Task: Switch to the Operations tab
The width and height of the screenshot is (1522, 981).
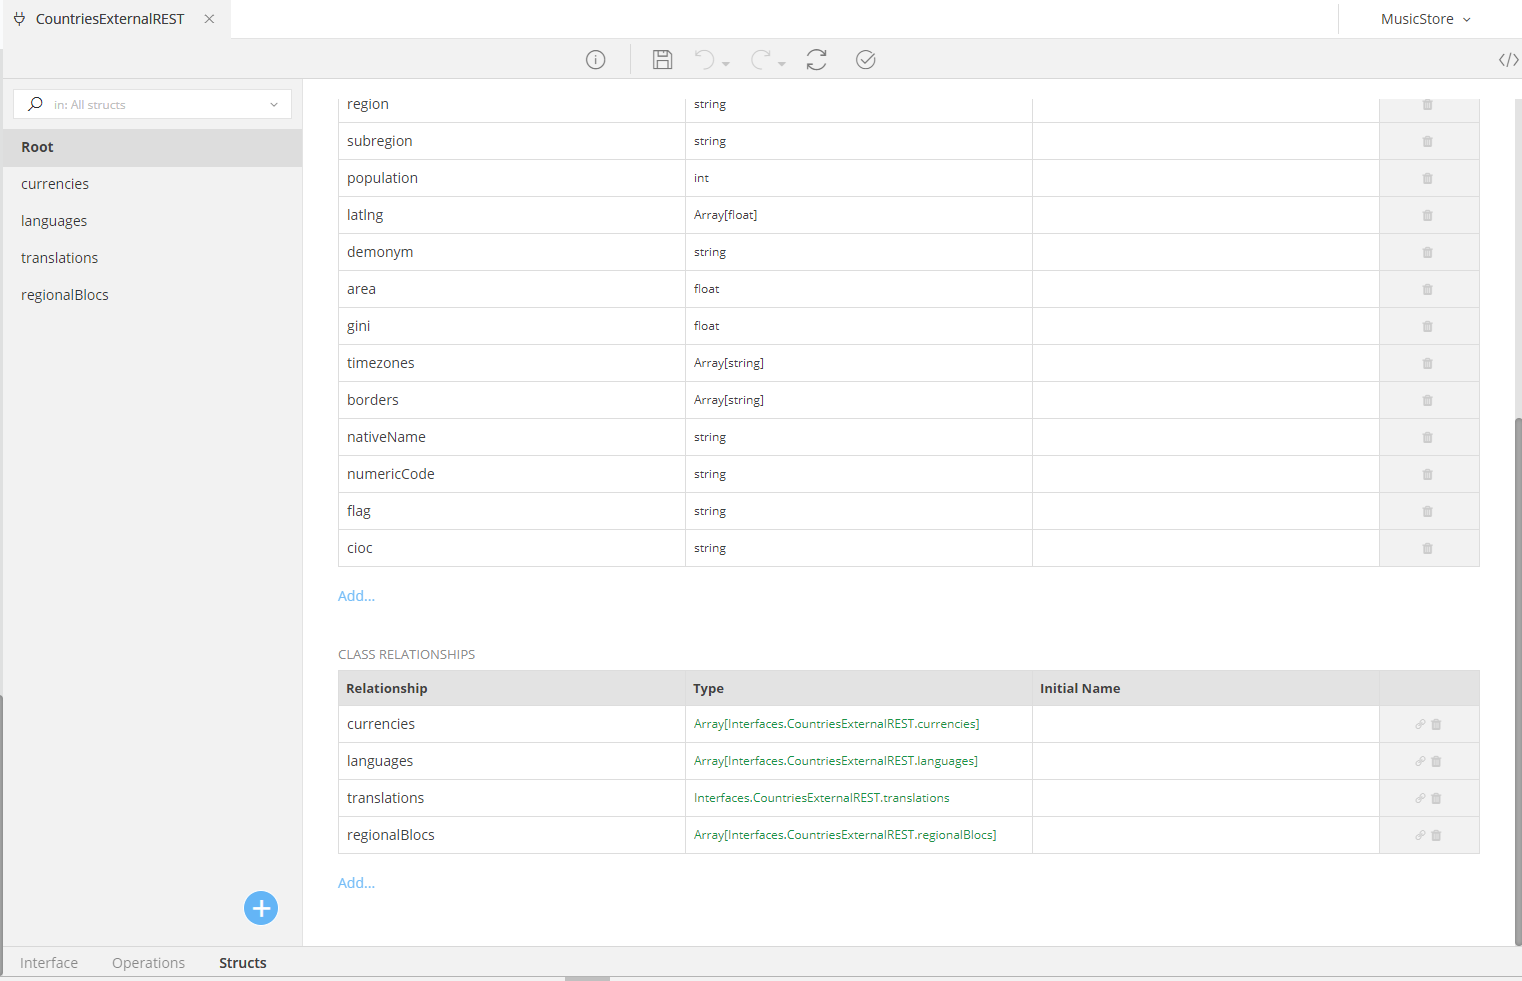Action: pyautogui.click(x=148, y=963)
